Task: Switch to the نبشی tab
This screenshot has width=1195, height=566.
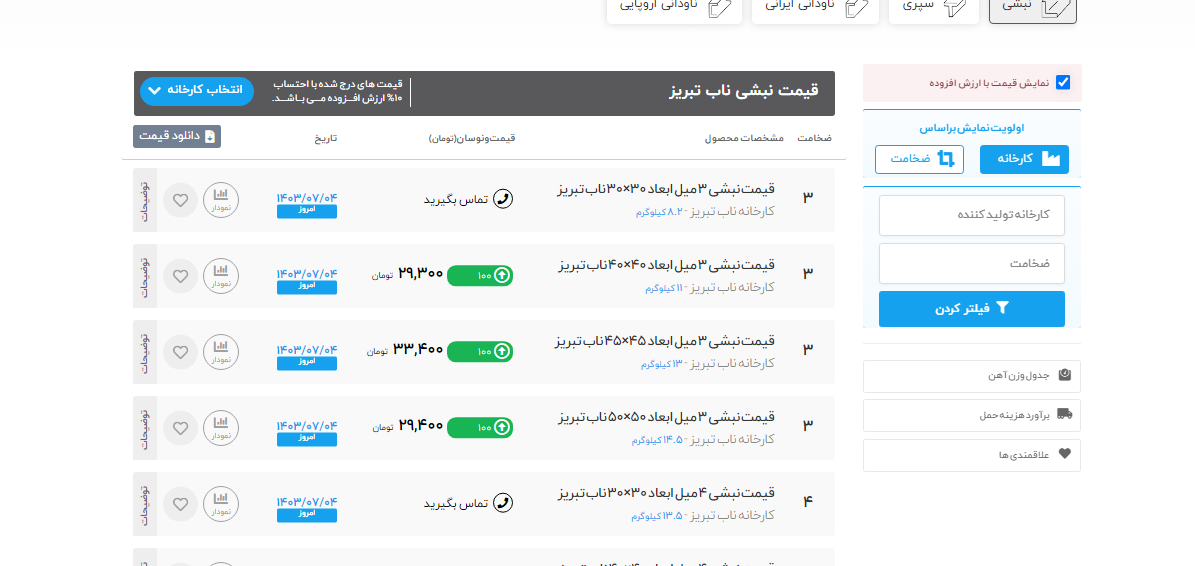Action: coord(1032,7)
